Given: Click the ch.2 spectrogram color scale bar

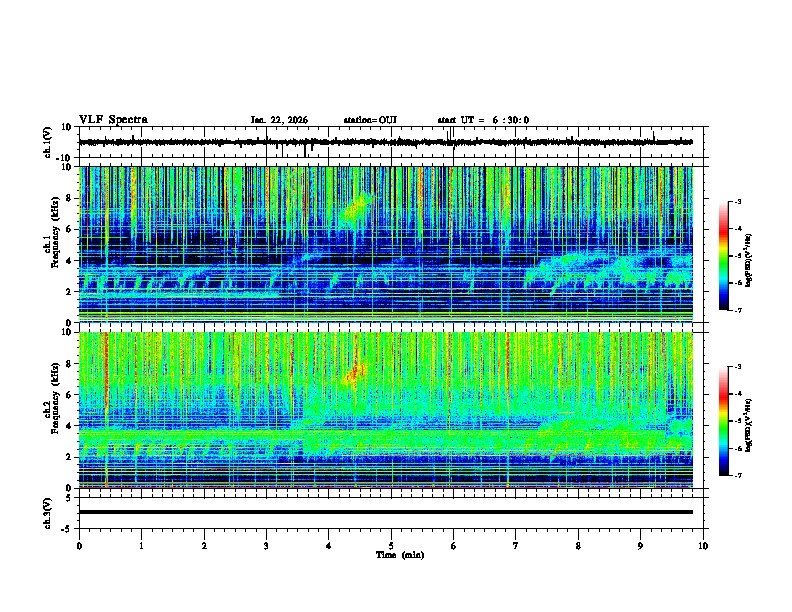Looking at the screenshot, I should click(x=724, y=421).
